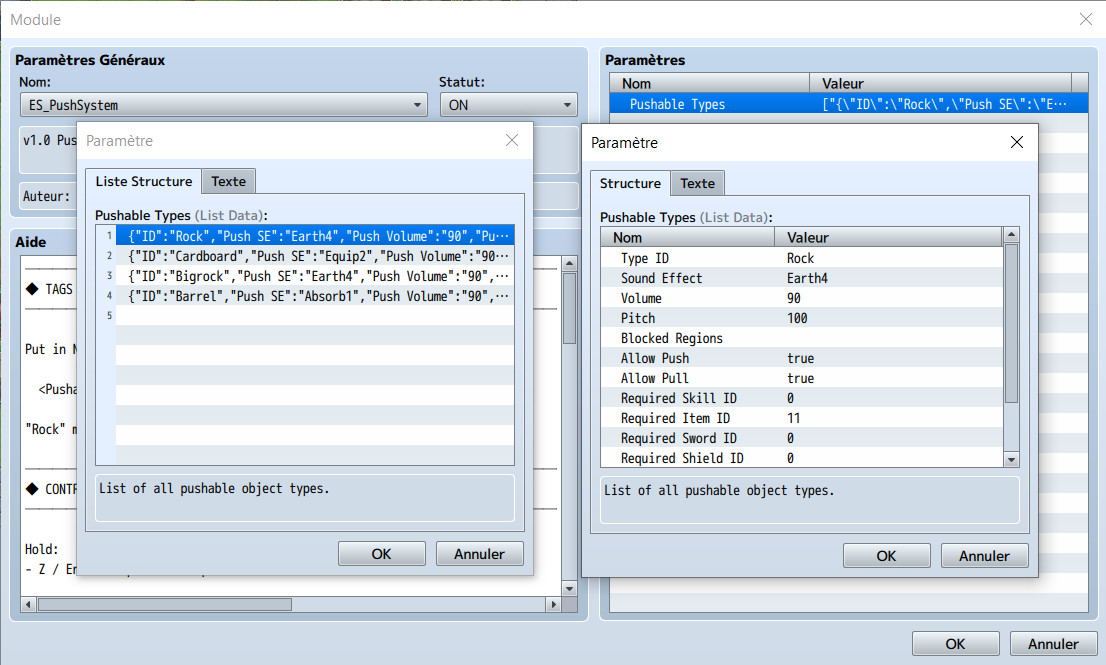
Task: Click Aide horizontal scrollbar thumb
Action: [164, 604]
